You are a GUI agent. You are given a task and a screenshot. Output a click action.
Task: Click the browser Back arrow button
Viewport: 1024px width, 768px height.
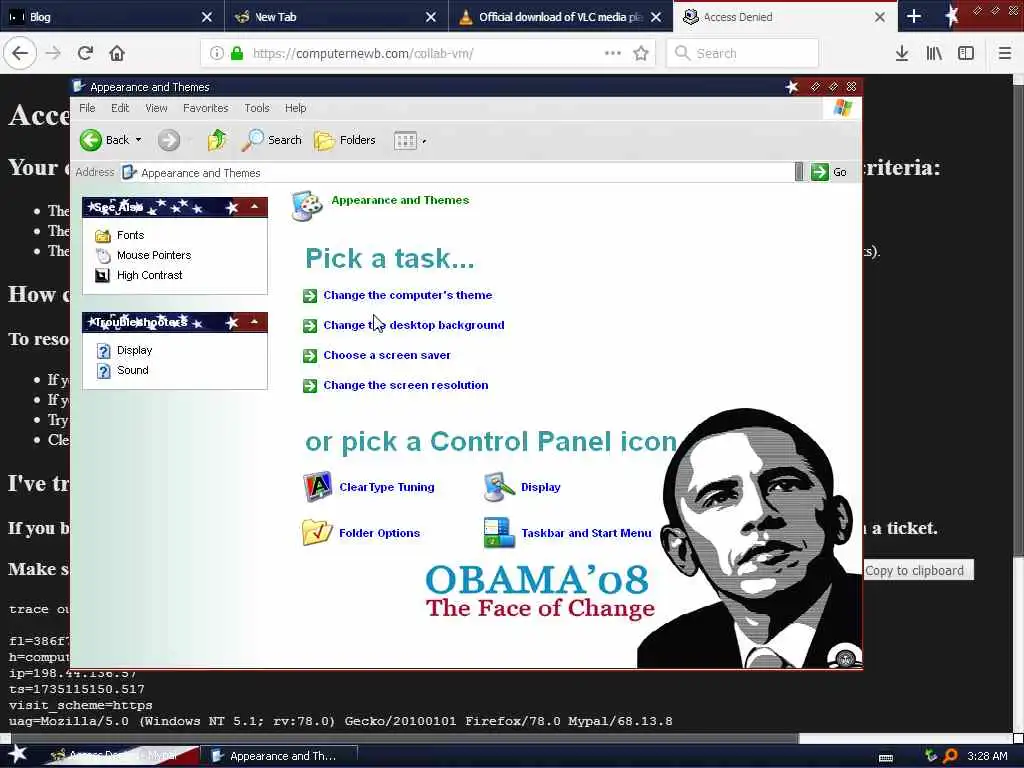tap(20, 53)
